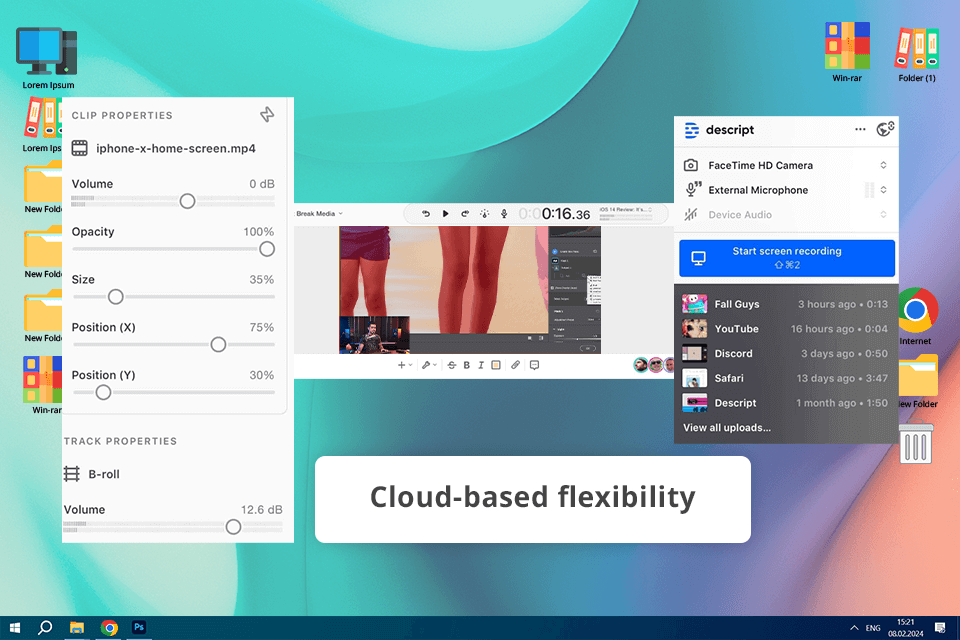Click the camera icon beside FaceTime HD Camera
960x640 pixels.
tap(691, 165)
